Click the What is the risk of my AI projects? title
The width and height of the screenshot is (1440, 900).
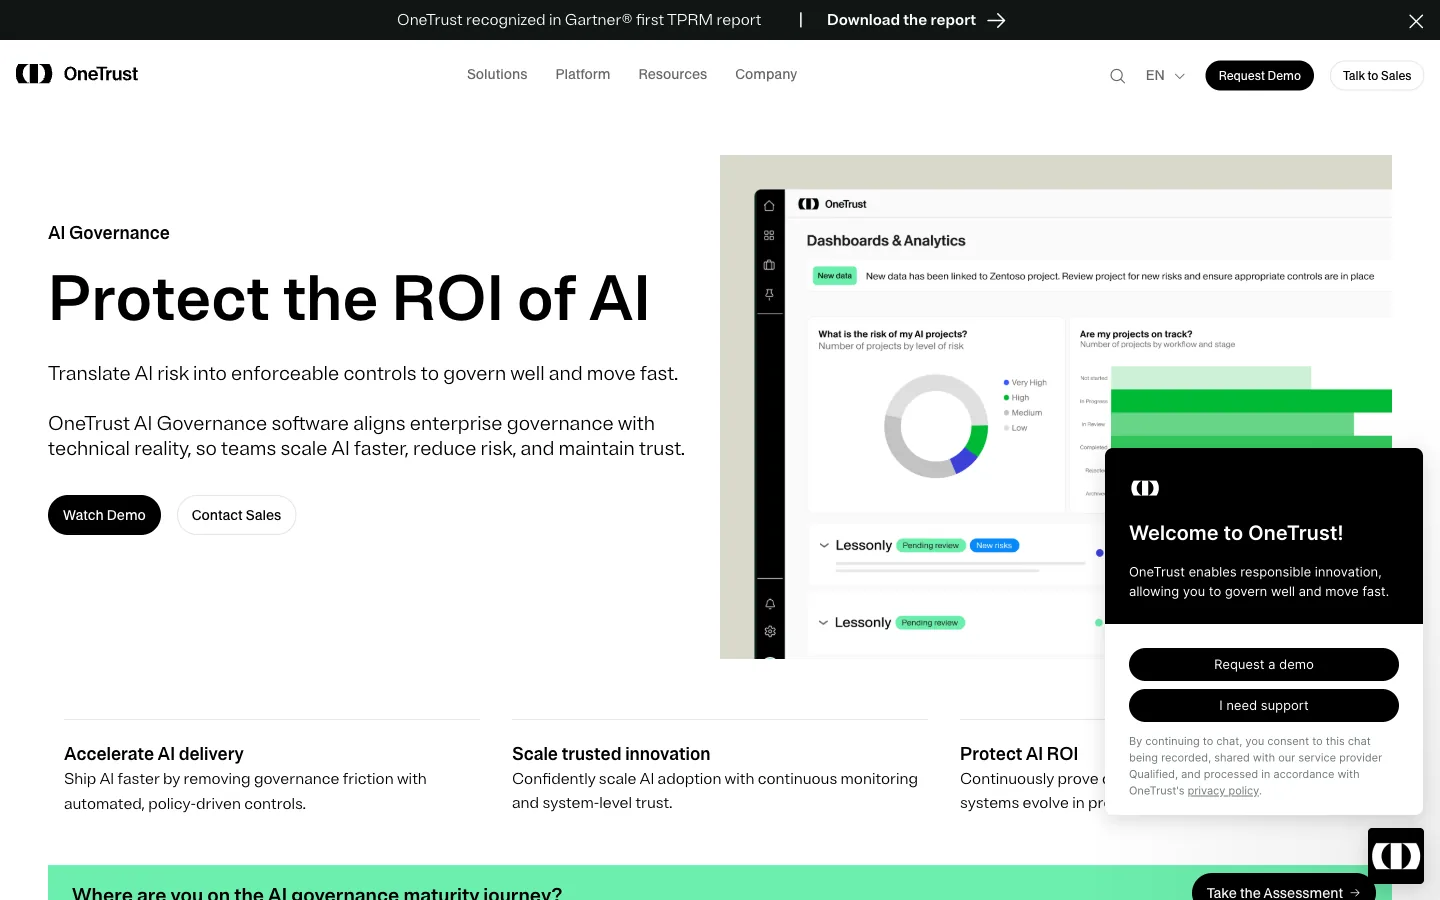893,334
